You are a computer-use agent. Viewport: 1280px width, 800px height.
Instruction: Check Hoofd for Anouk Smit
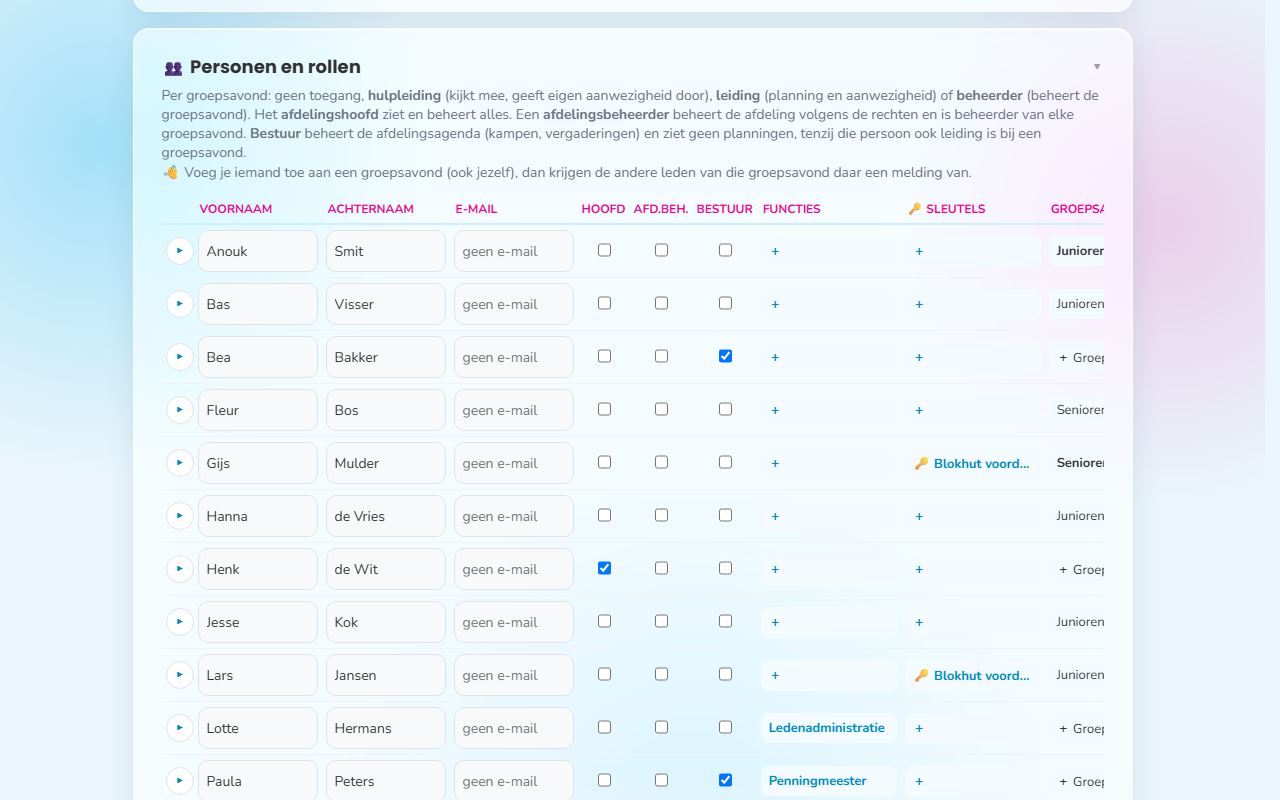pyautogui.click(x=604, y=250)
